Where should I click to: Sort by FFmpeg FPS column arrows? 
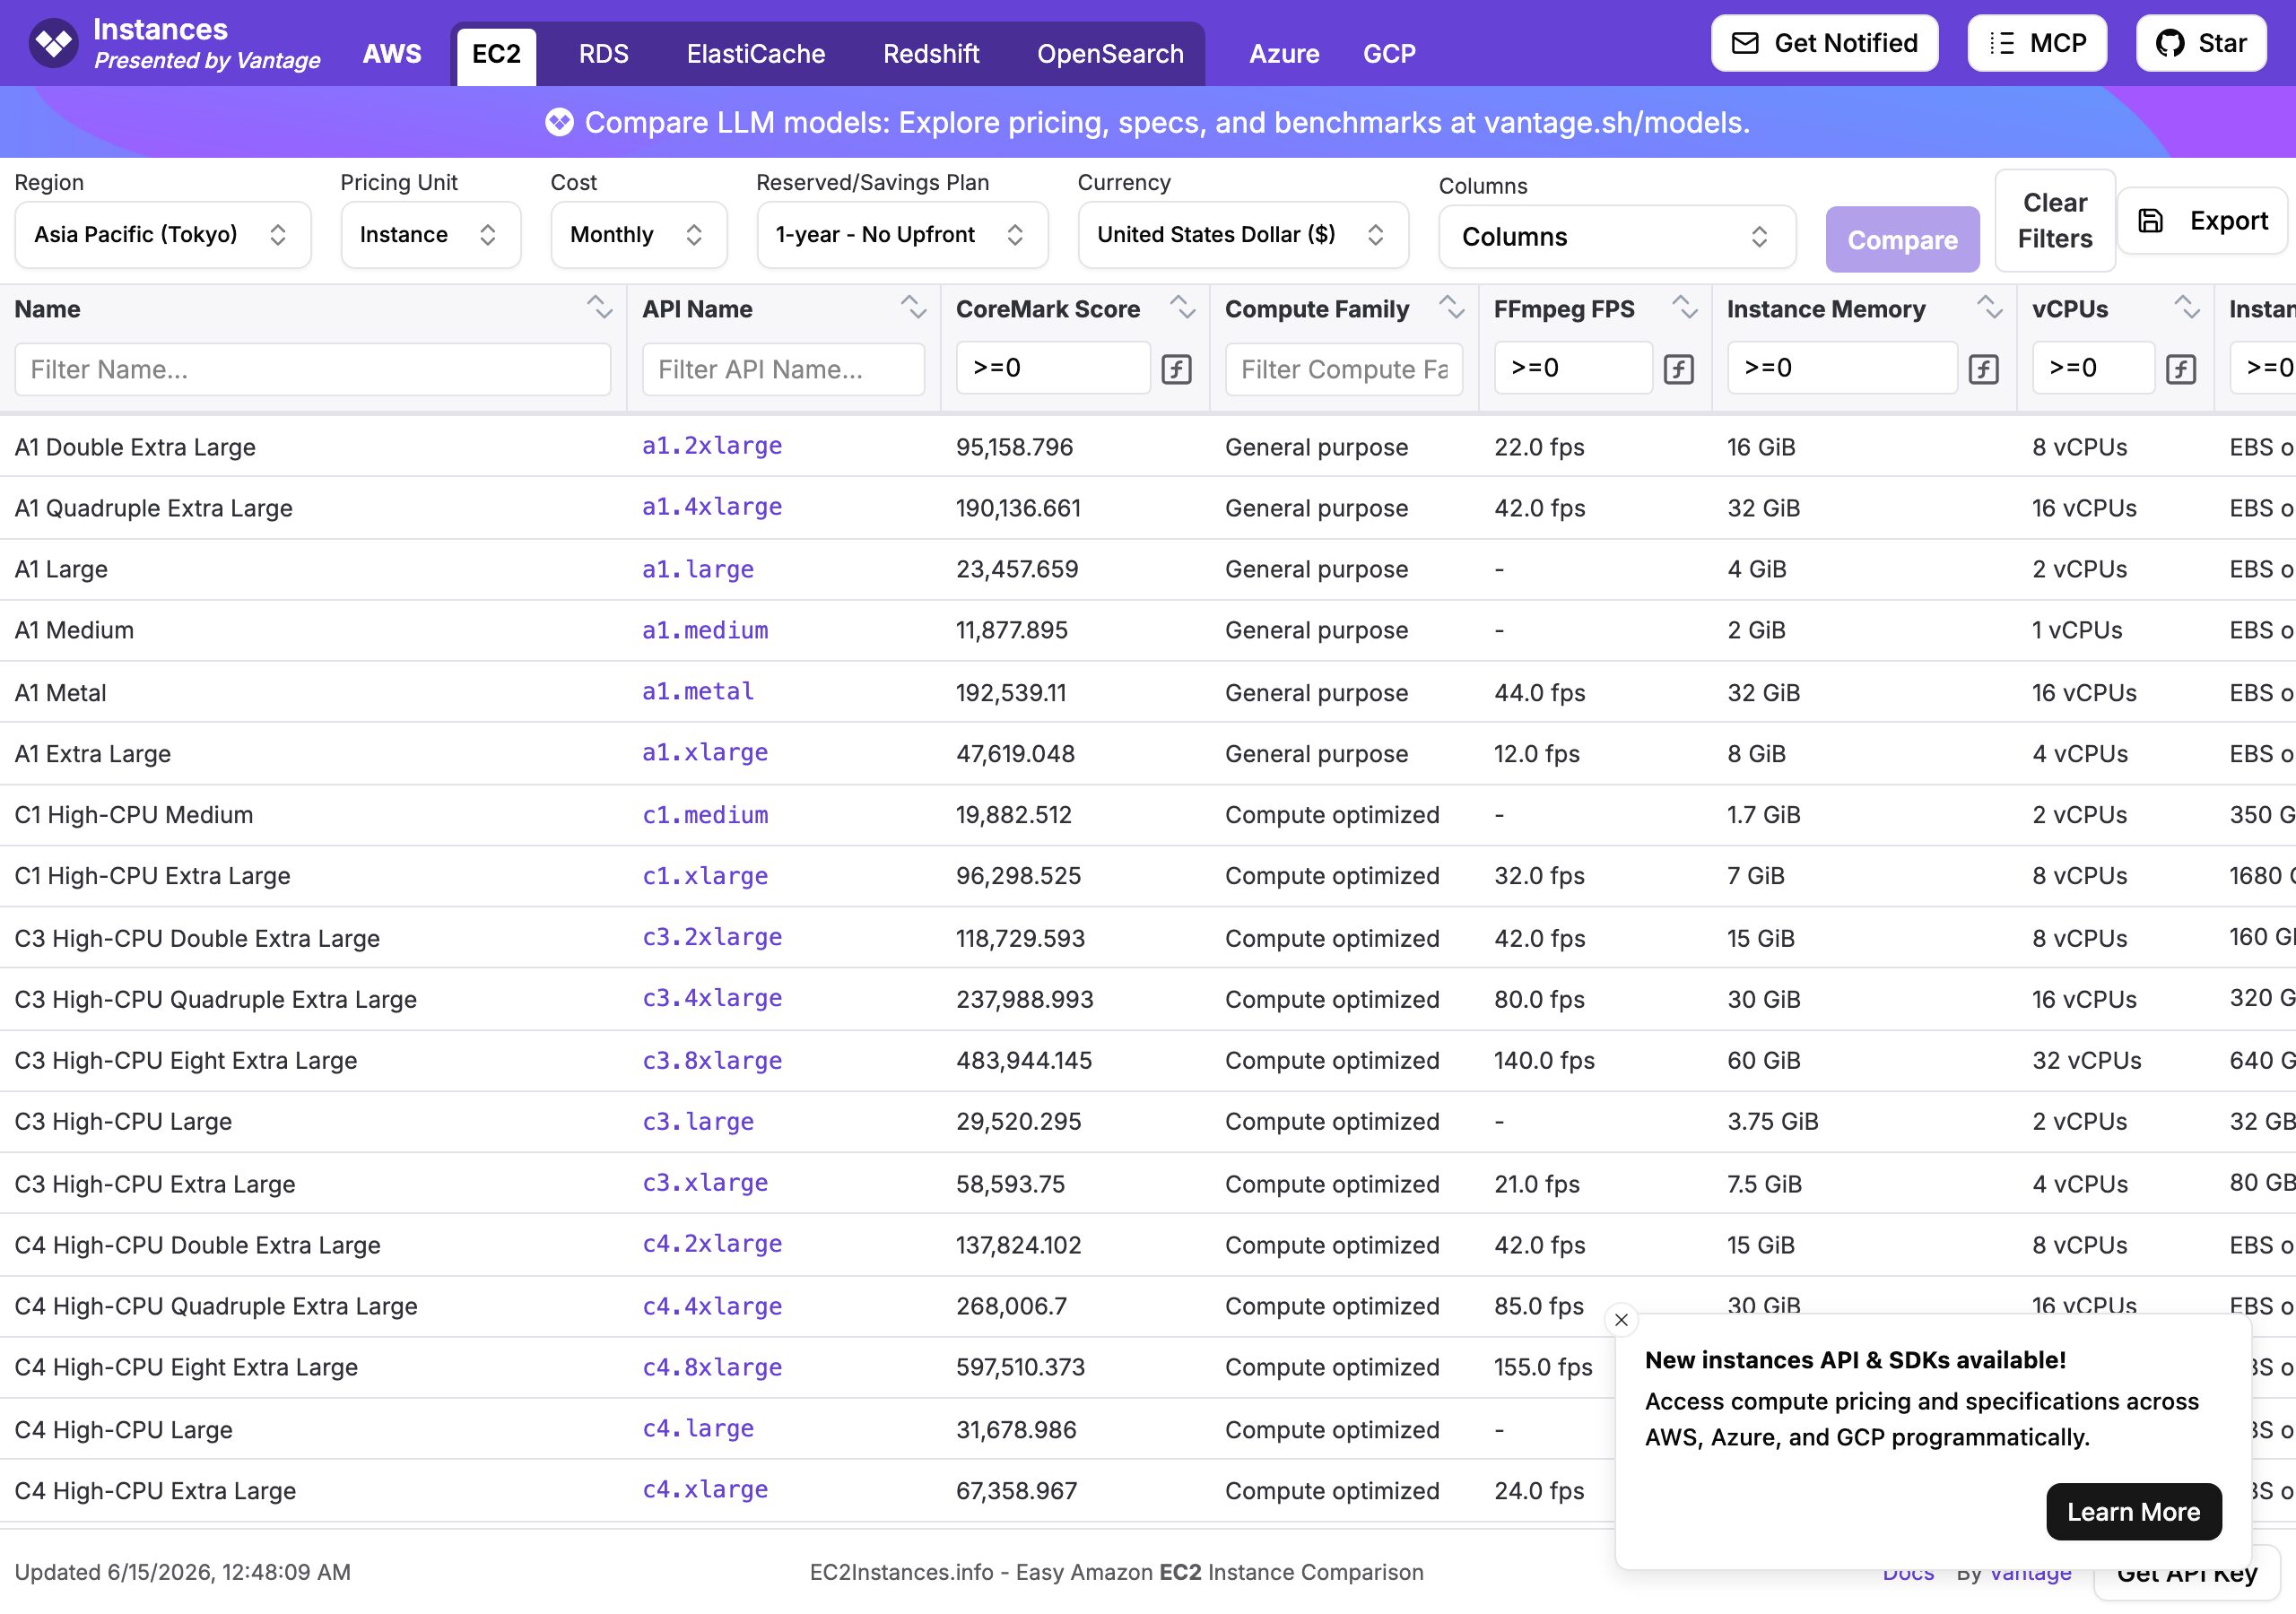(x=1684, y=308)
